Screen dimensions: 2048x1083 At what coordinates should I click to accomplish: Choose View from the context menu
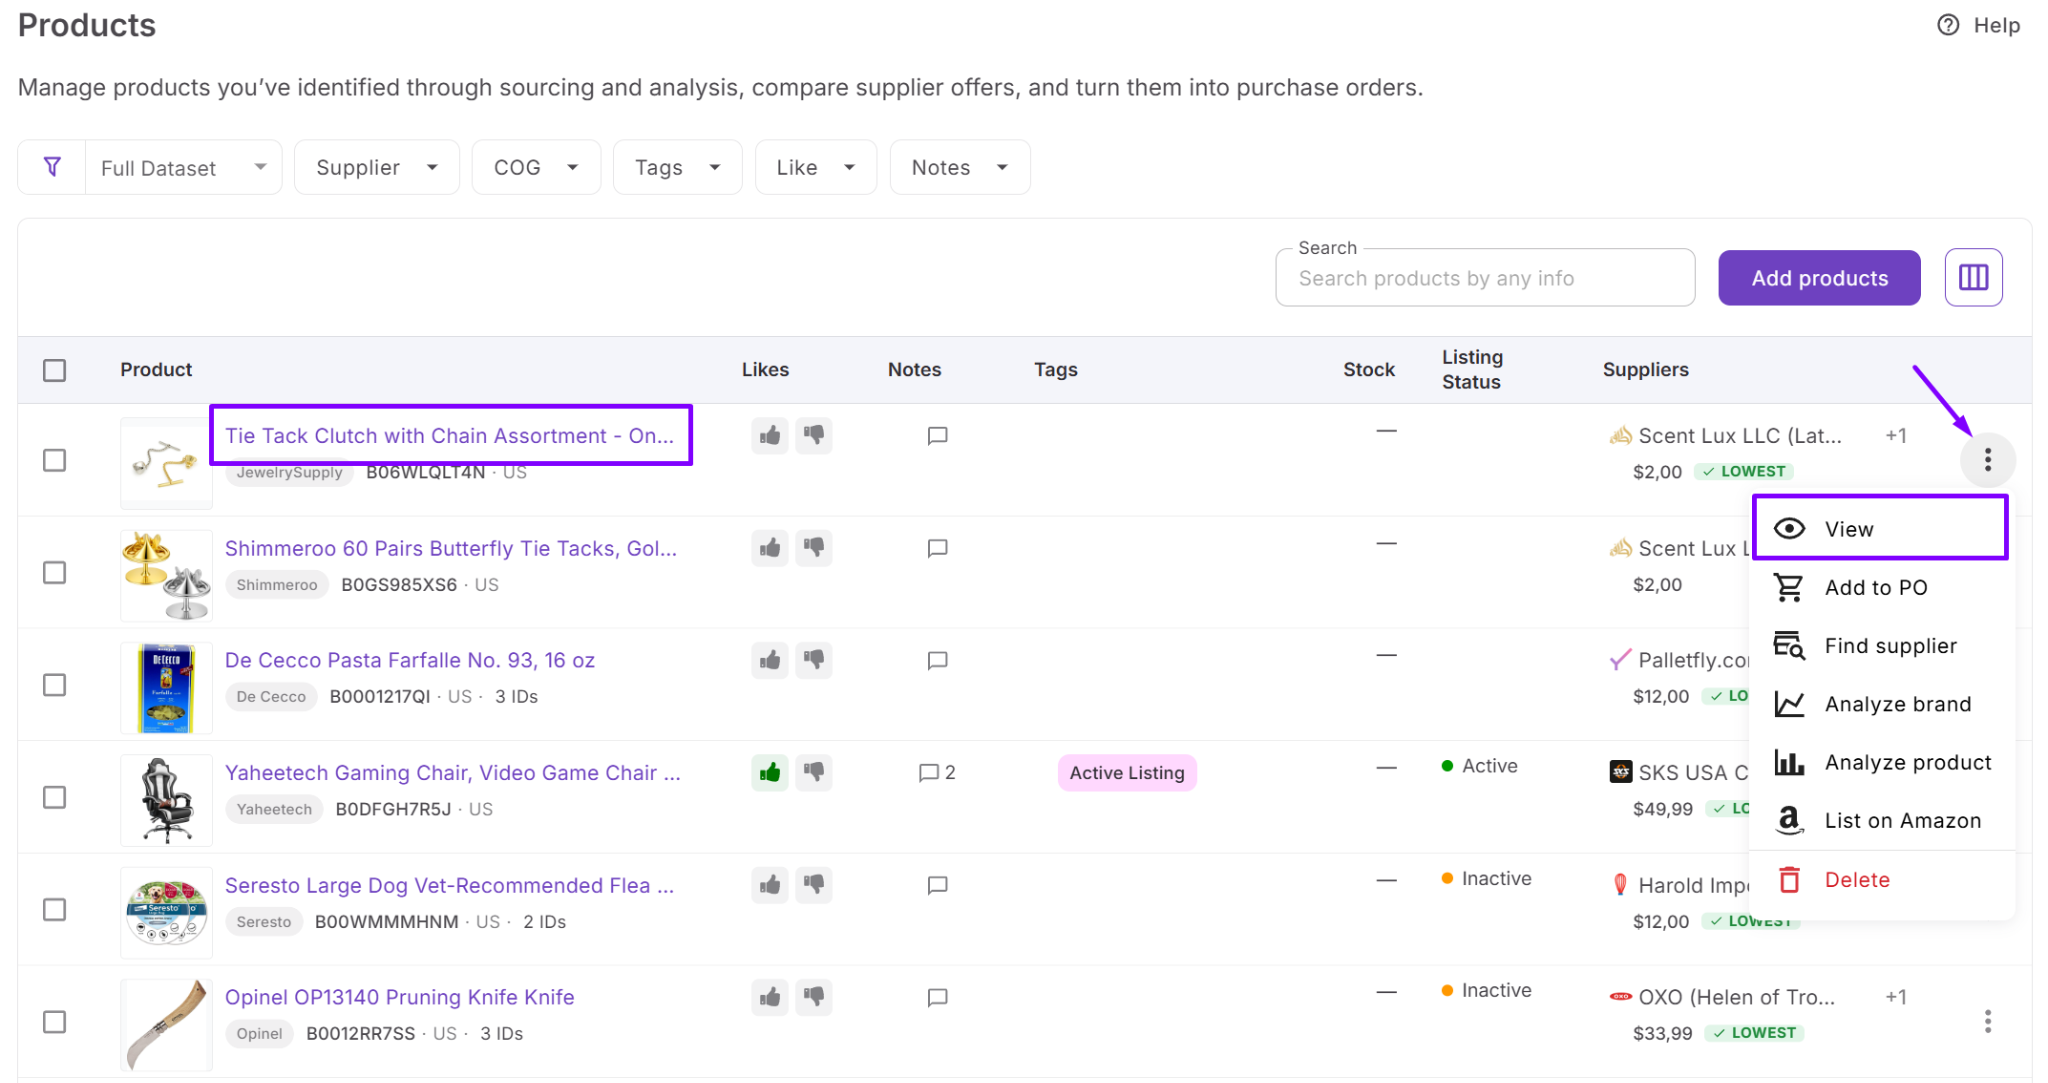[x=1880, y=528]
